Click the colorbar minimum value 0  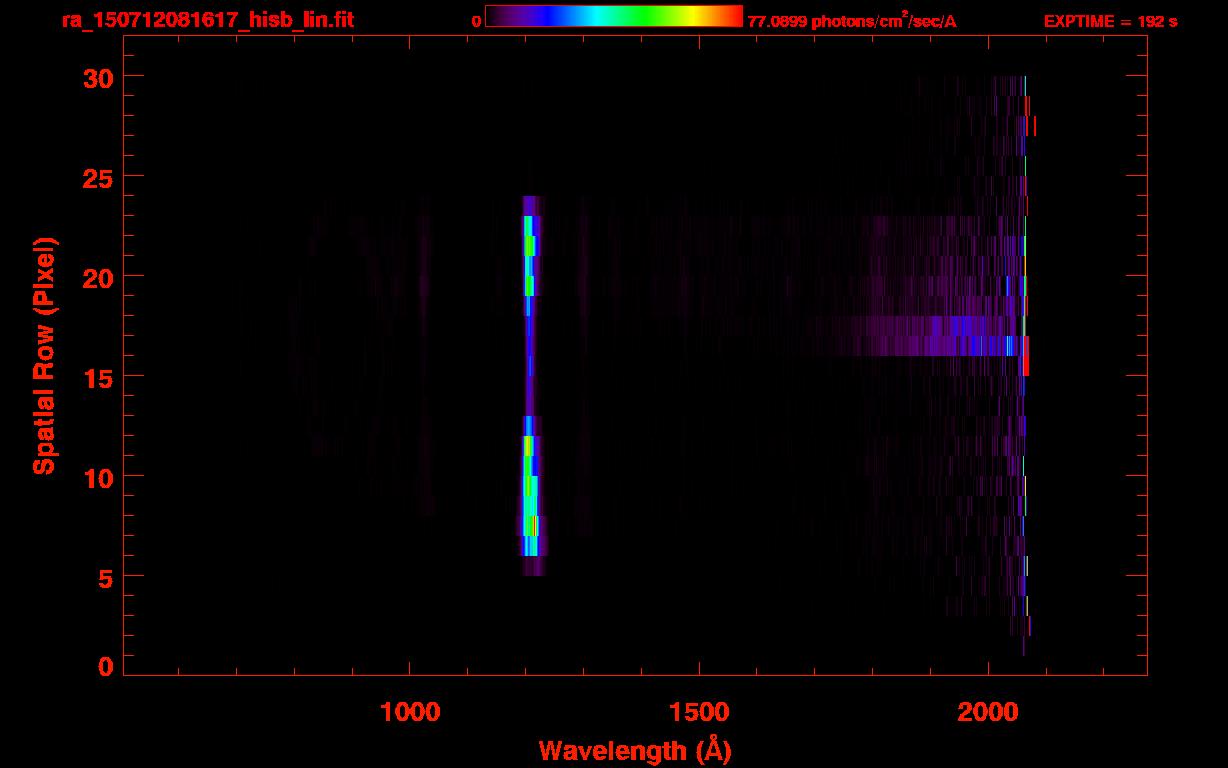click(476, 21)
